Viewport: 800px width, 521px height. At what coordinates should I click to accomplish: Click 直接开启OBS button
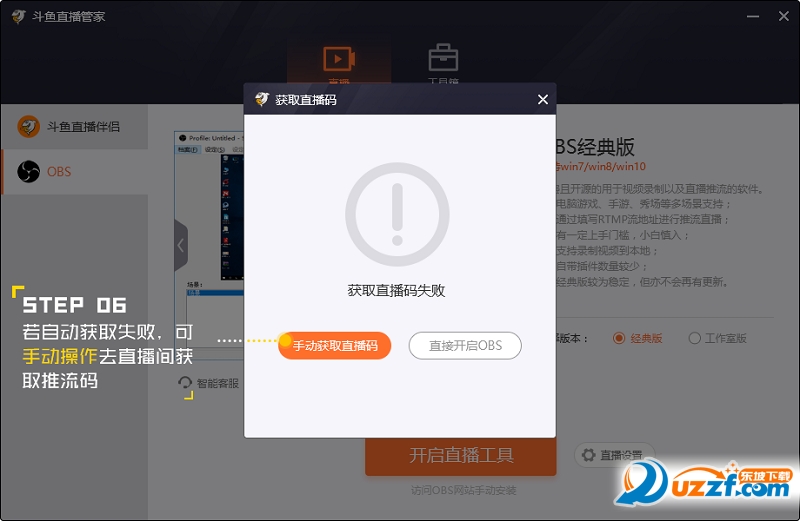pos(465,345)
